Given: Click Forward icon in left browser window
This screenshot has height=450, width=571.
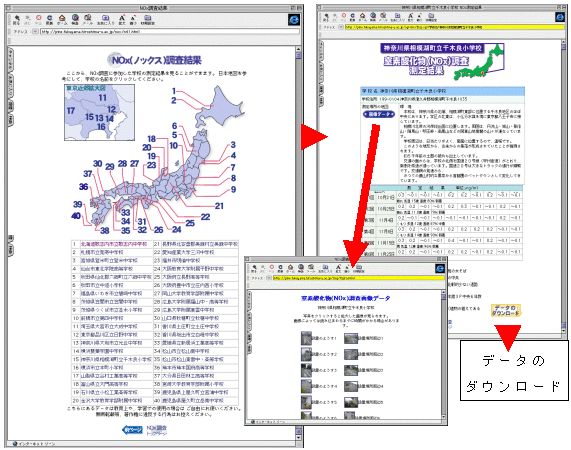Looking at the screenshot, I should click(28, 19).
